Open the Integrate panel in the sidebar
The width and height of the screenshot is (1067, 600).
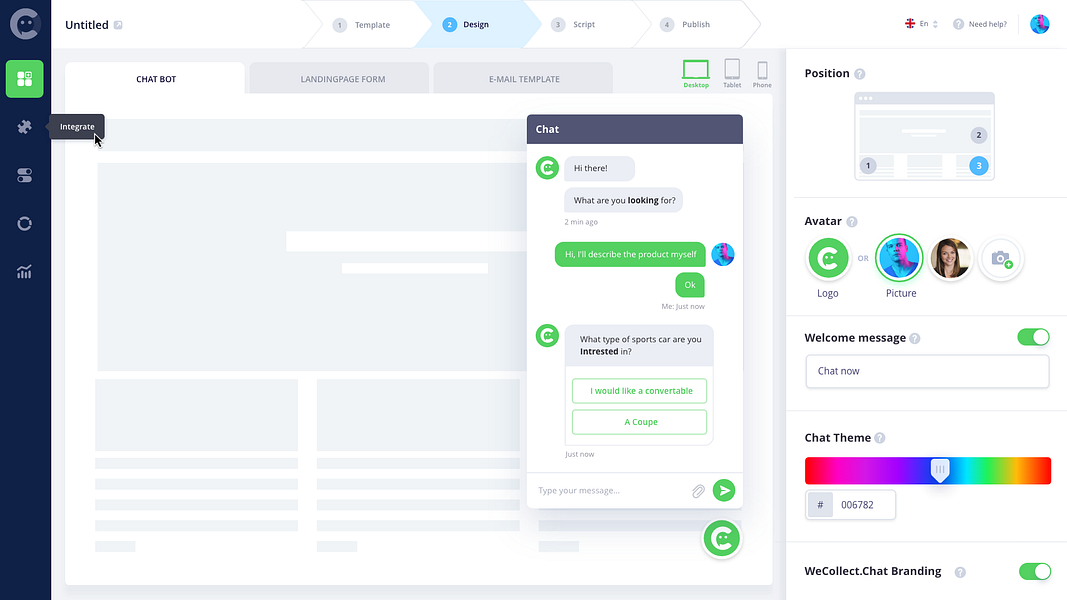tap(24, 127)
